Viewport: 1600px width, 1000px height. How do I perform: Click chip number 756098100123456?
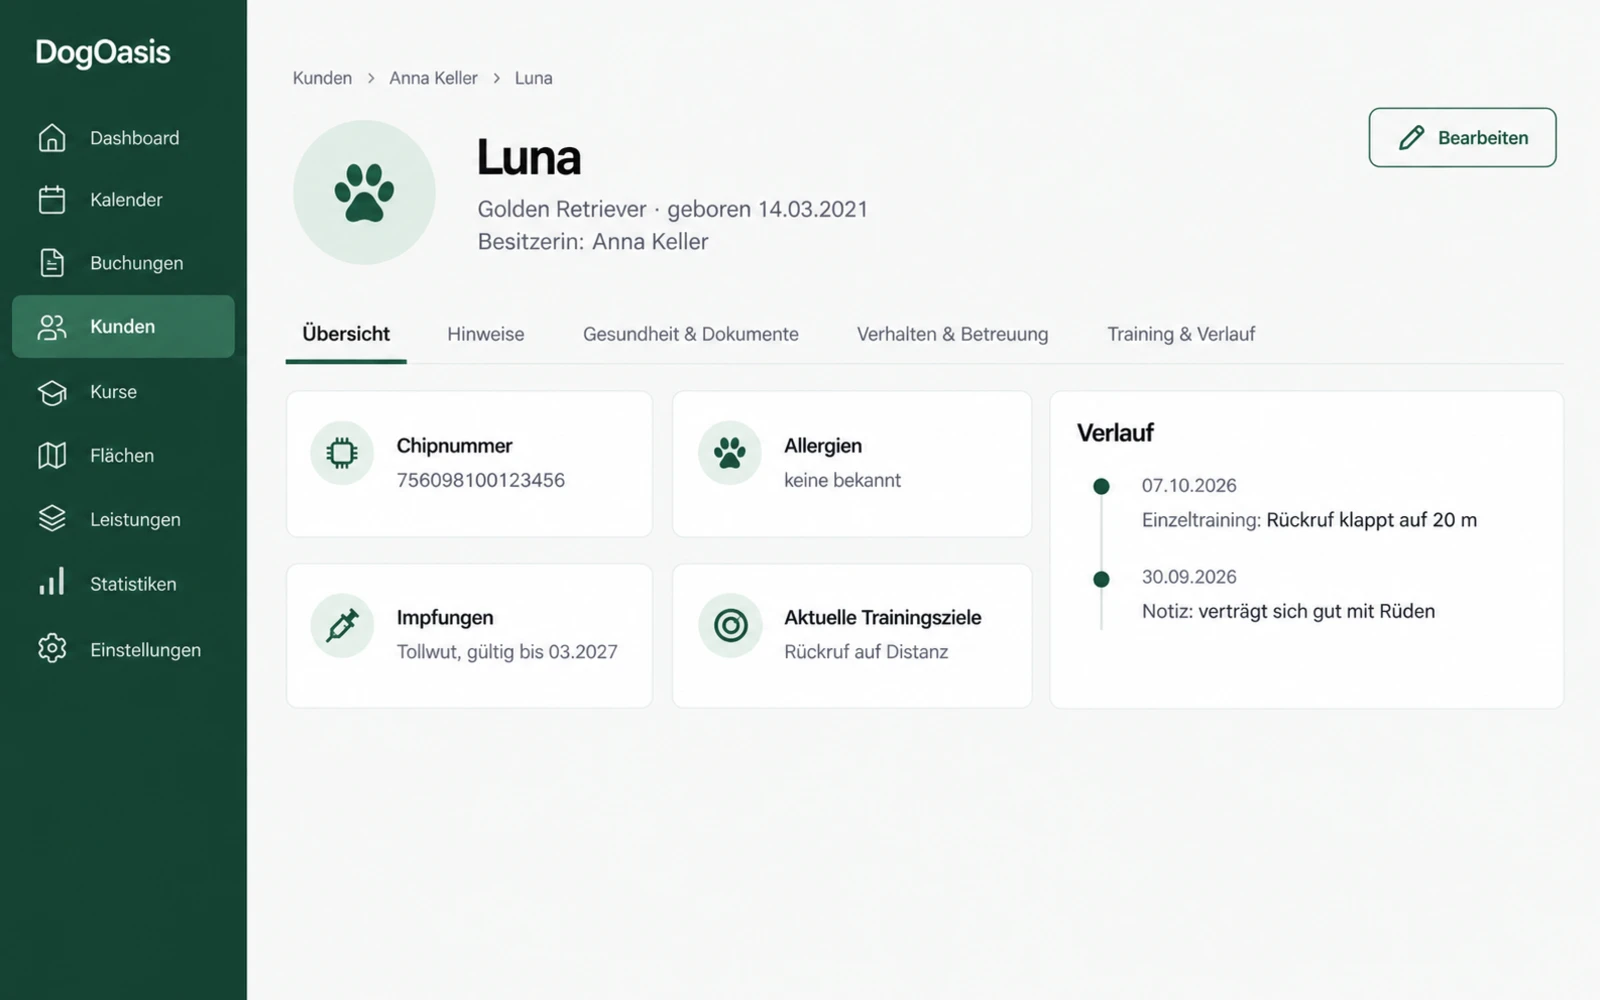click(x=480, y=480)
